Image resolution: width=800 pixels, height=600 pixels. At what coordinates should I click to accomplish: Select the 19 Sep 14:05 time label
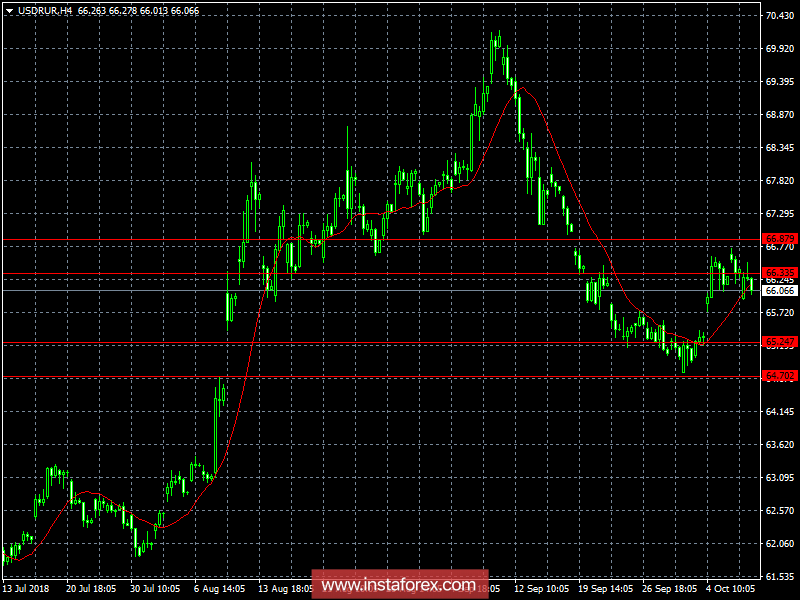[x=606, y=588]
